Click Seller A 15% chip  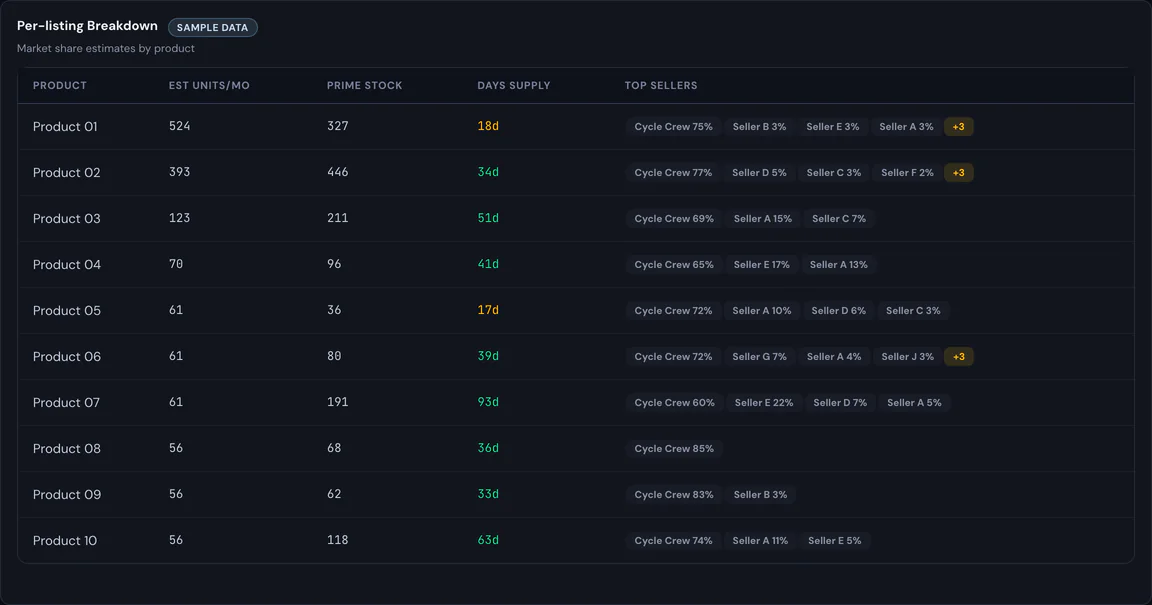tap(763, 218)
